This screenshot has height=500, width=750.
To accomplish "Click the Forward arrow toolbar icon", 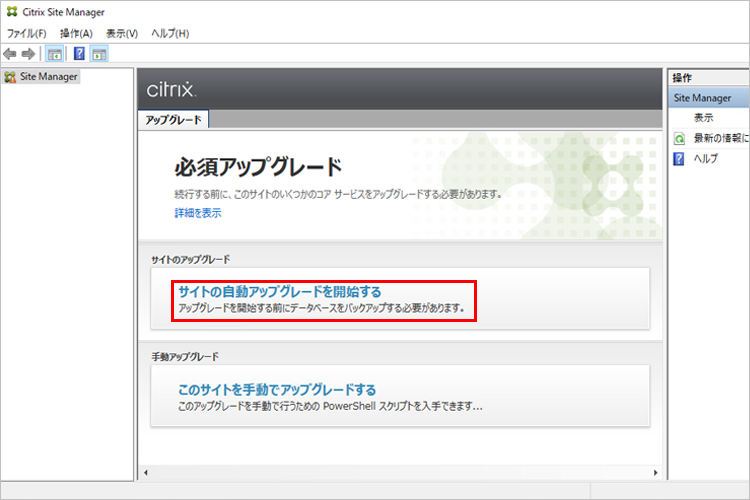I will tap(28, 53).
